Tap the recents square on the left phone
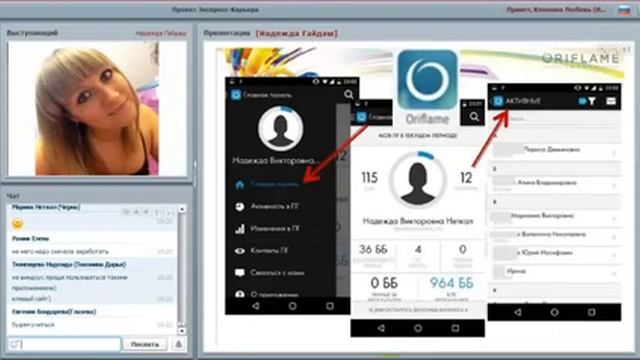The height and width of the screenshot is (360, 640). pos(329,306)
